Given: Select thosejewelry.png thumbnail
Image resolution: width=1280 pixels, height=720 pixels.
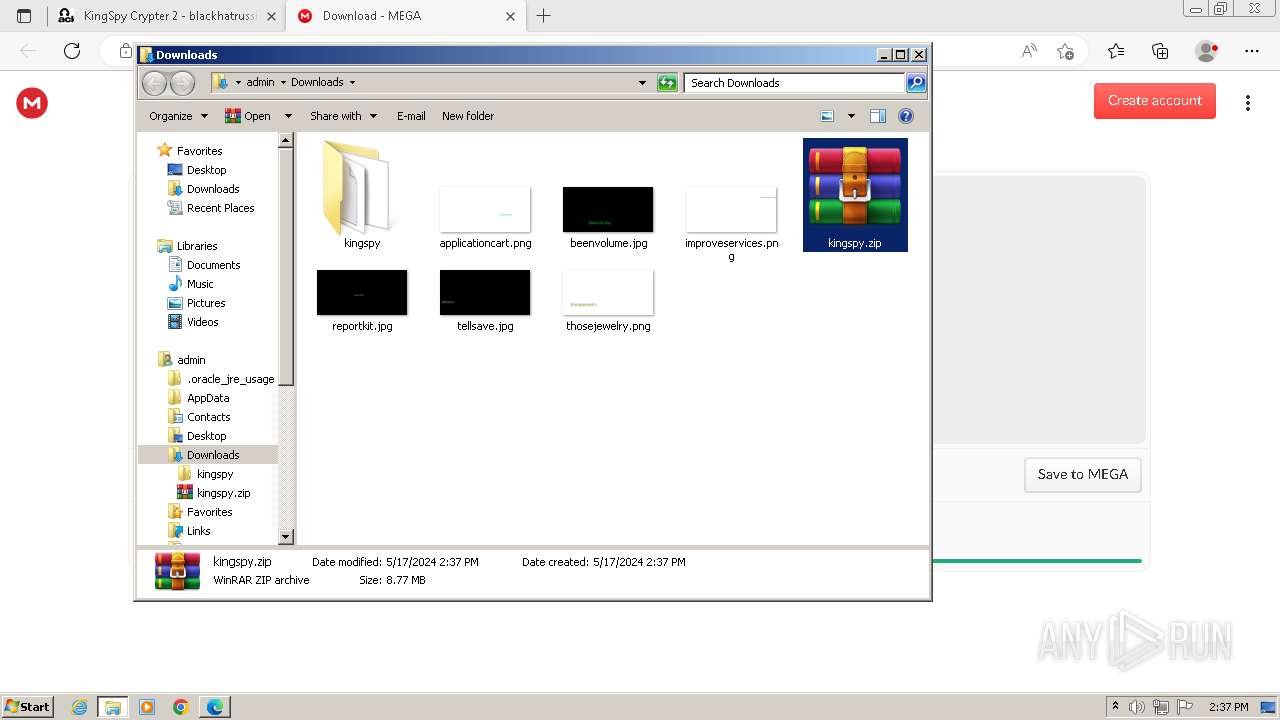Looking at the screenshot, I should (x=608, y=293).
